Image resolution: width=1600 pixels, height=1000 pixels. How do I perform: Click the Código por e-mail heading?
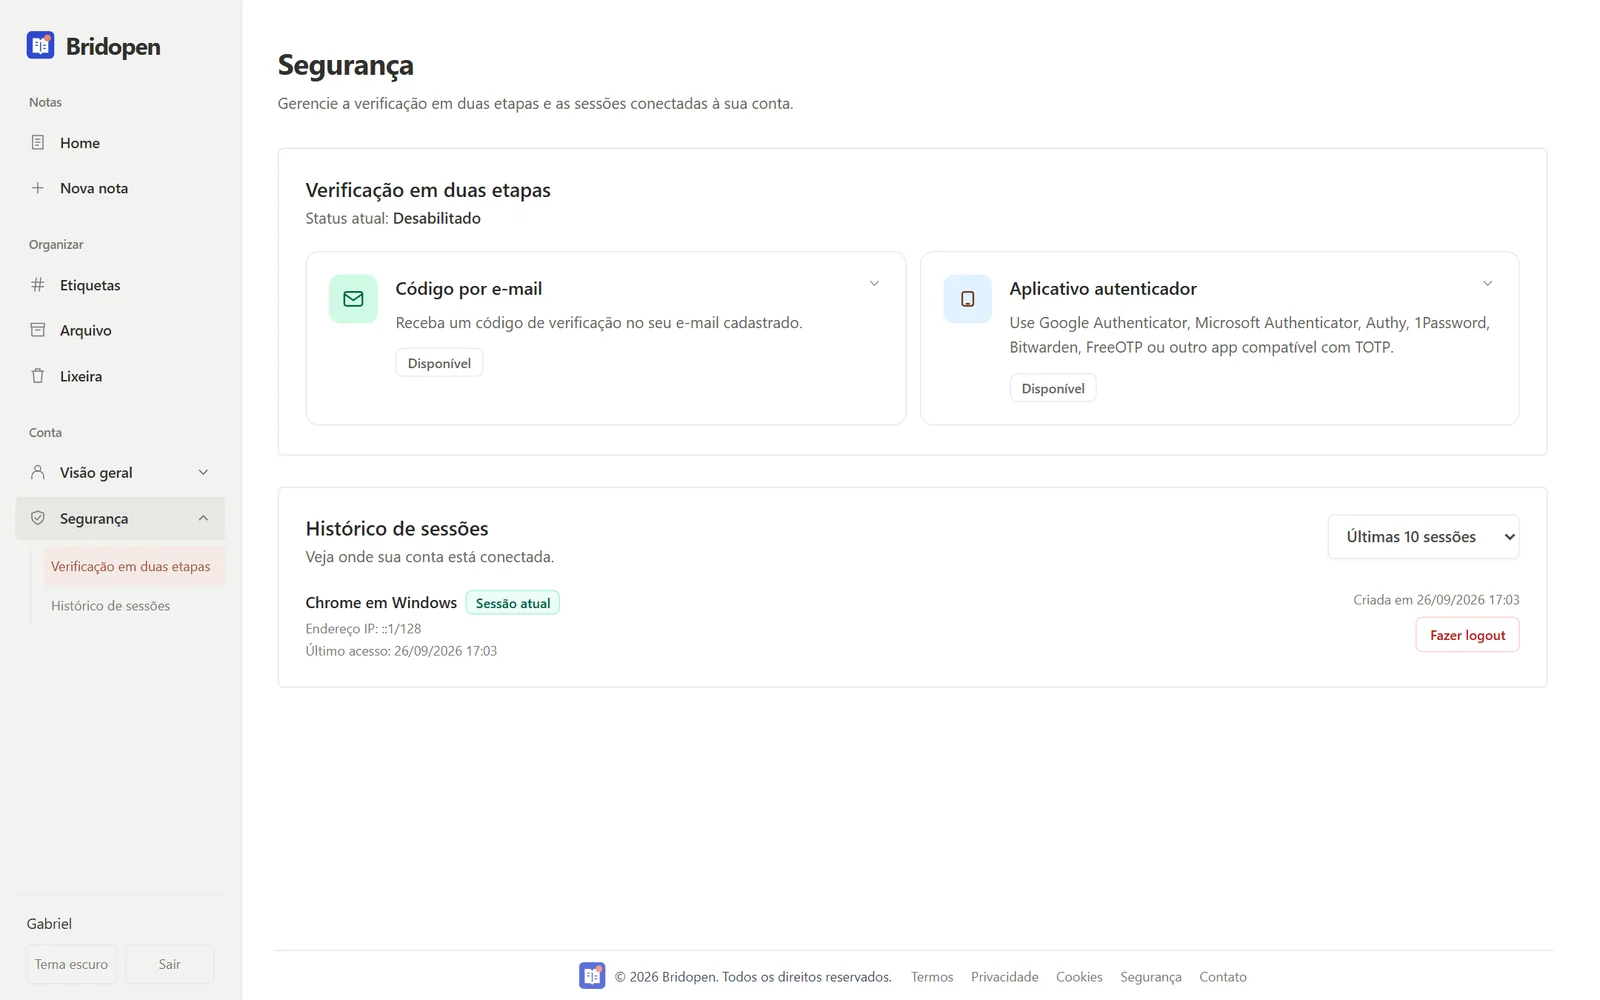click(x=469, y=289)
